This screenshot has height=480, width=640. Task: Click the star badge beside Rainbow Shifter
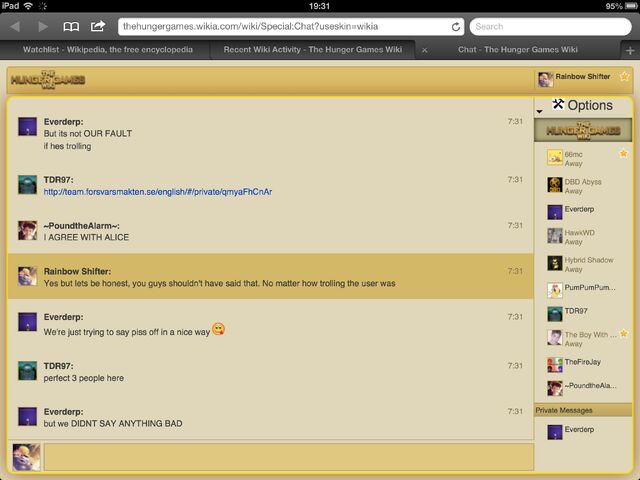[x=624, y=76]
